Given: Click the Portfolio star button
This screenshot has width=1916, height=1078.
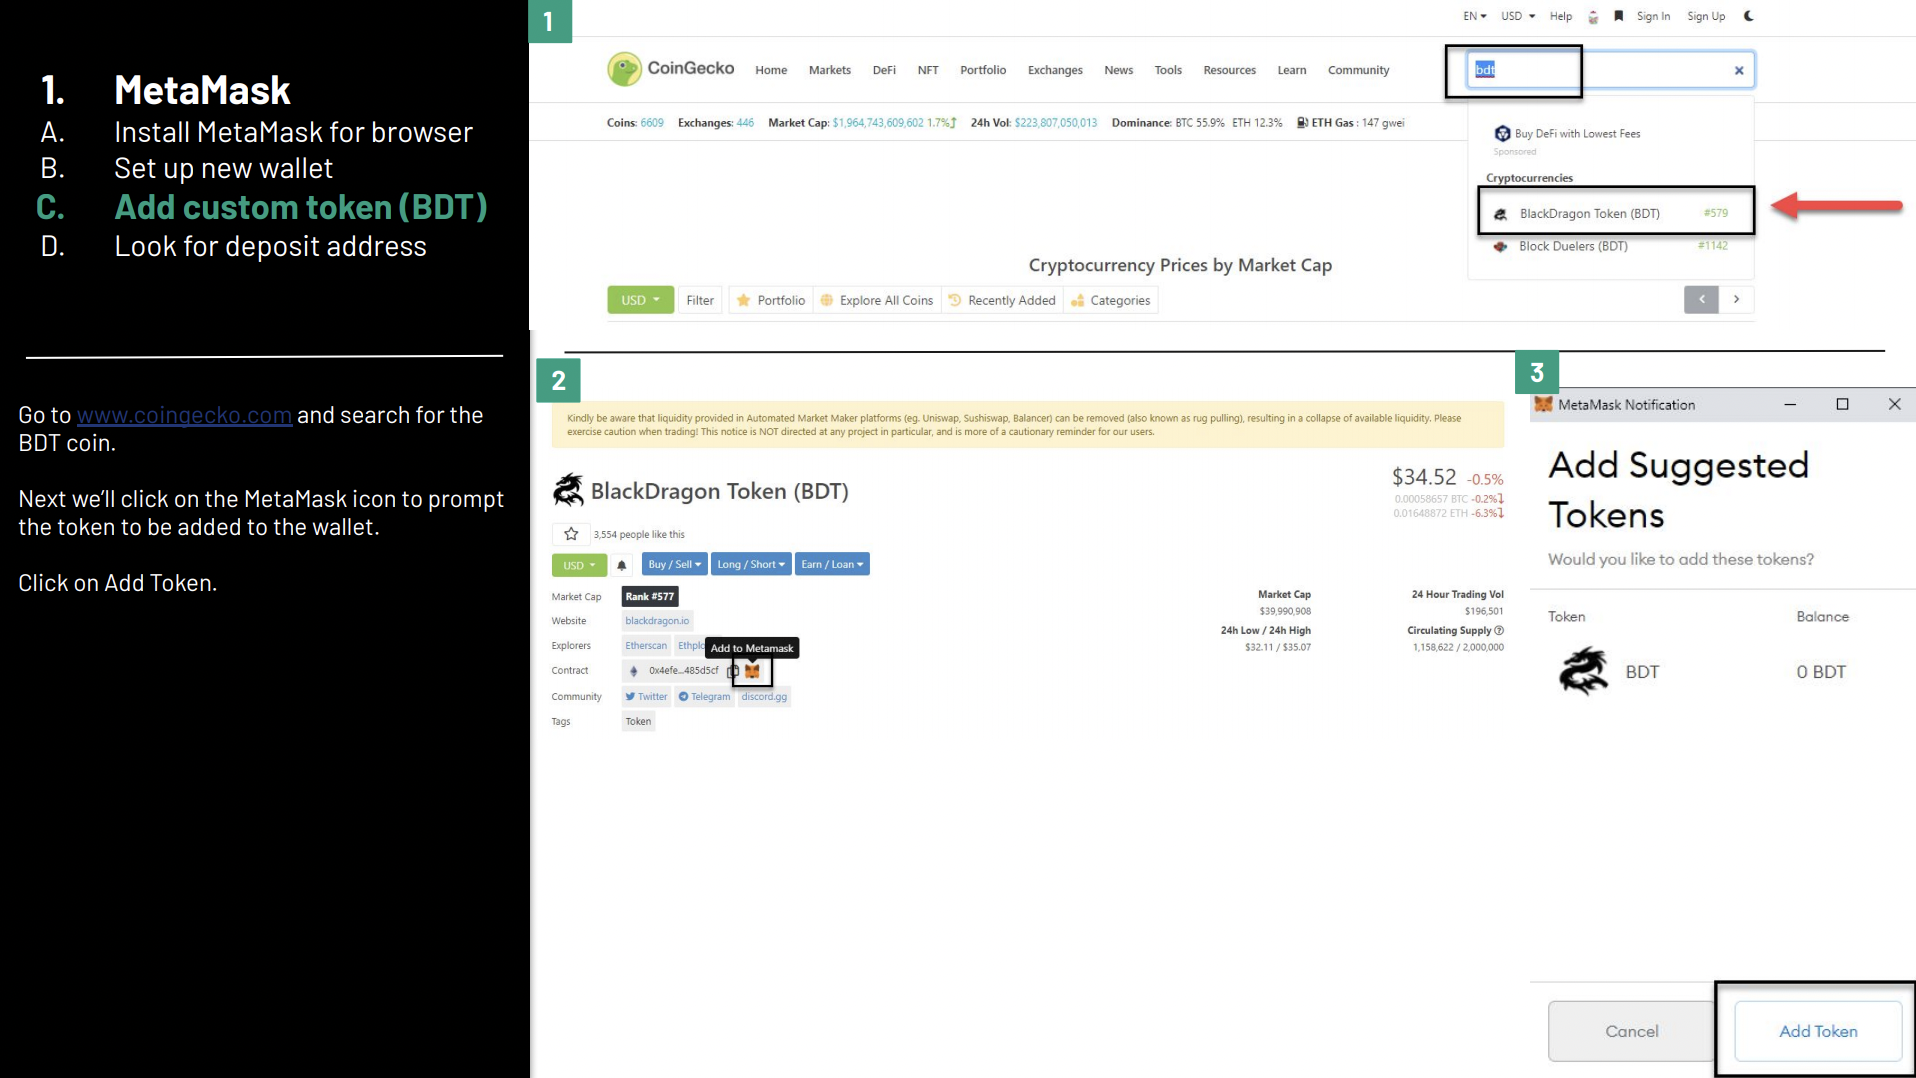Looking at the screenshot, I should 770,300.
